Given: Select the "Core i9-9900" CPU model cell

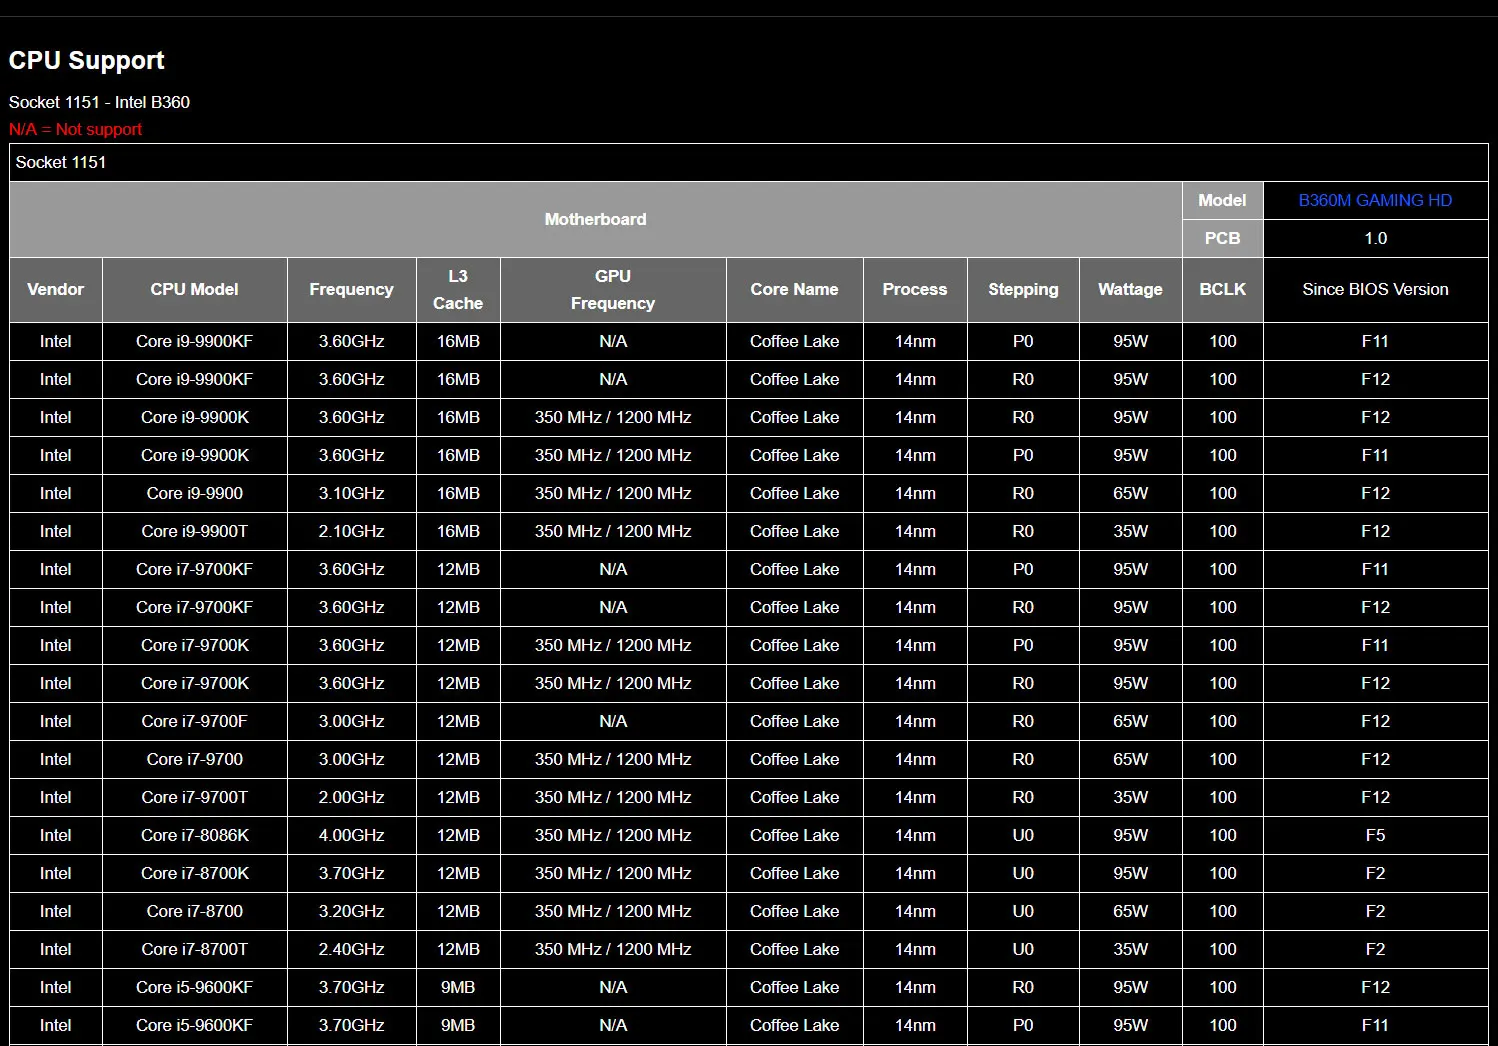Looking at the screenshot, I should click(195, 493).
